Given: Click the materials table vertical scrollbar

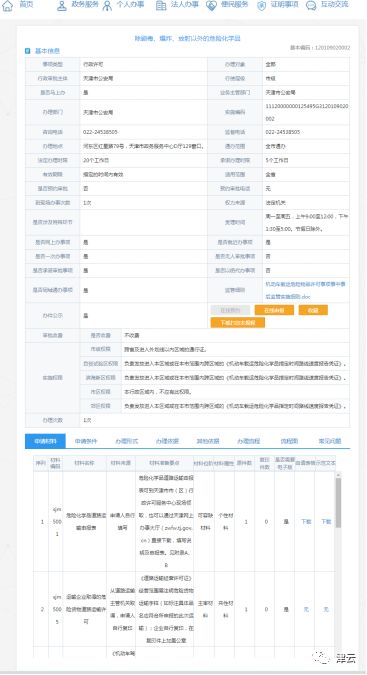Looking at the screenshot, I should click(x=338, y=502).
